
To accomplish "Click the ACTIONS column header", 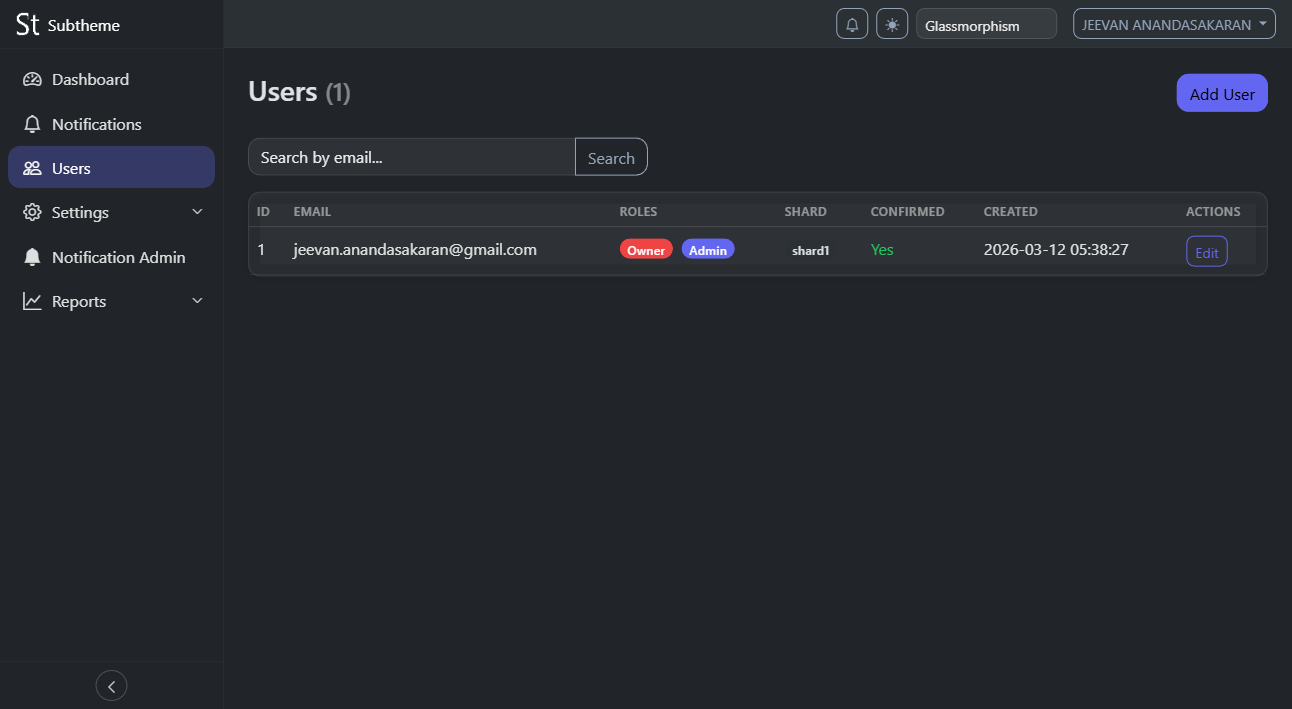I will (1213, 211).
